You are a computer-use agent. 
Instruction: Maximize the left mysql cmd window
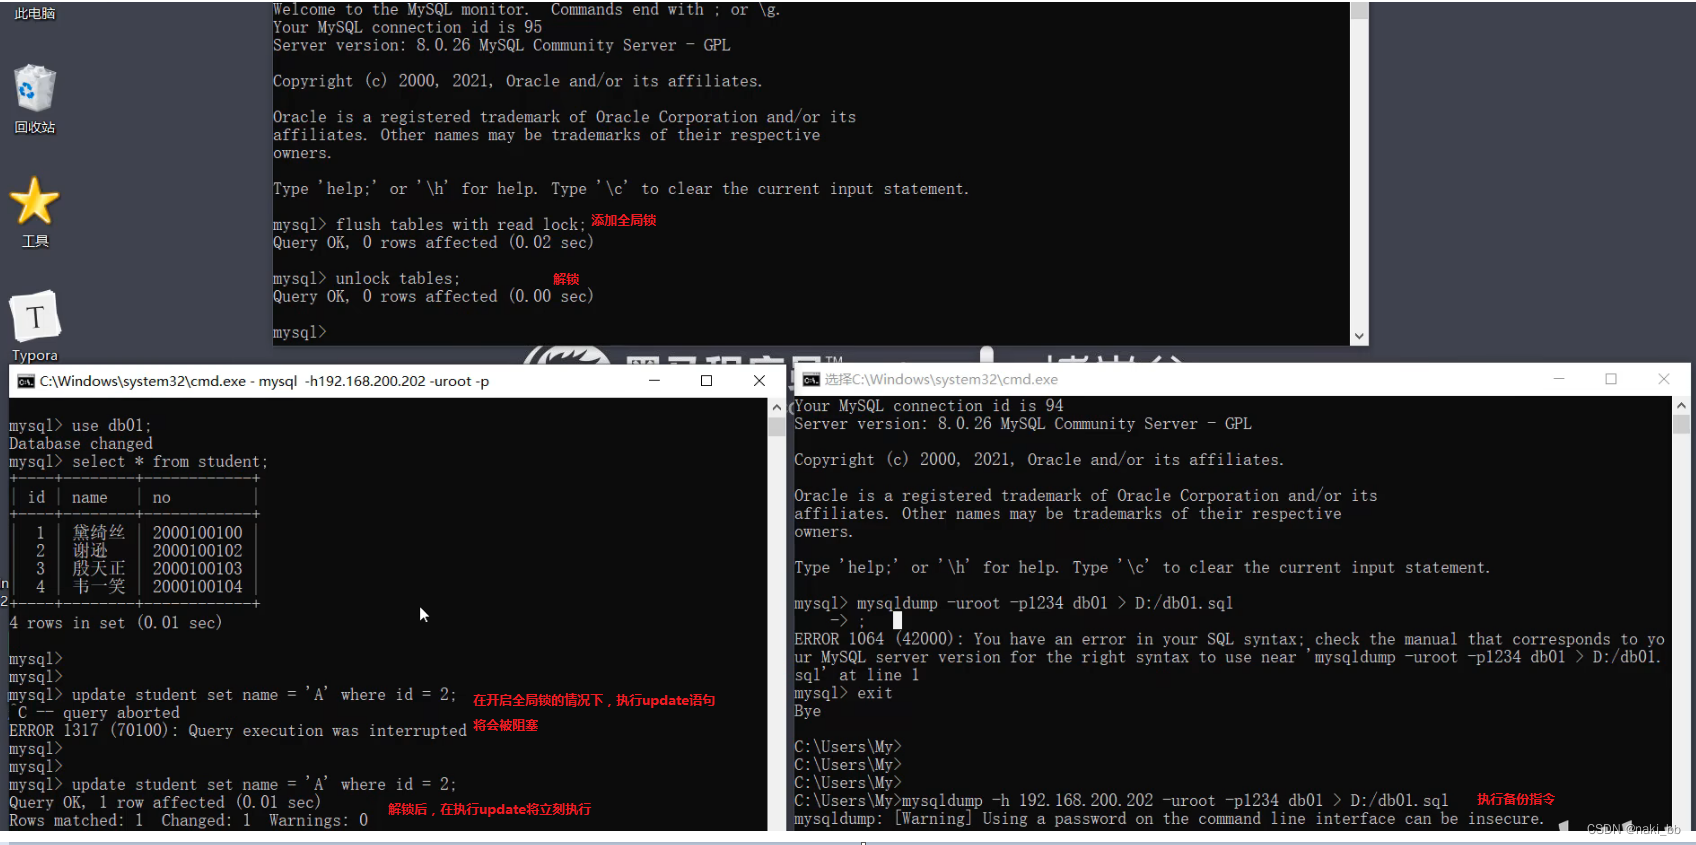click(x=707, y=381)
